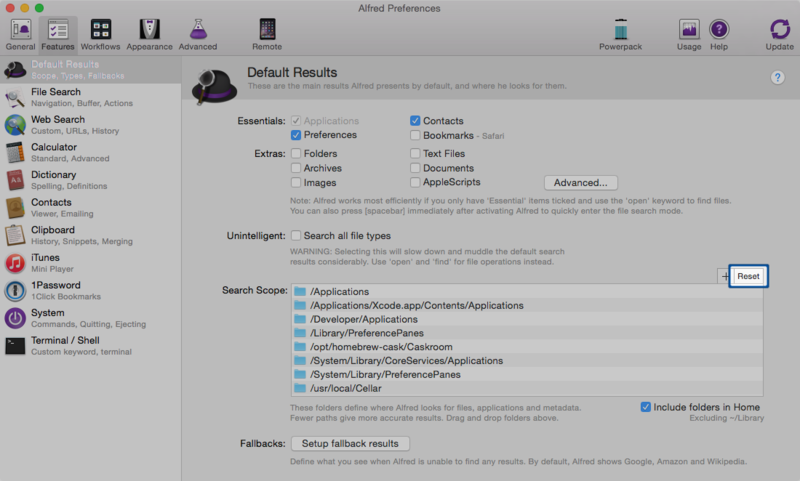The width and height of the screenshot is (800, 481).
Task: Open System sidebar item label
Action: pos(47,313)
